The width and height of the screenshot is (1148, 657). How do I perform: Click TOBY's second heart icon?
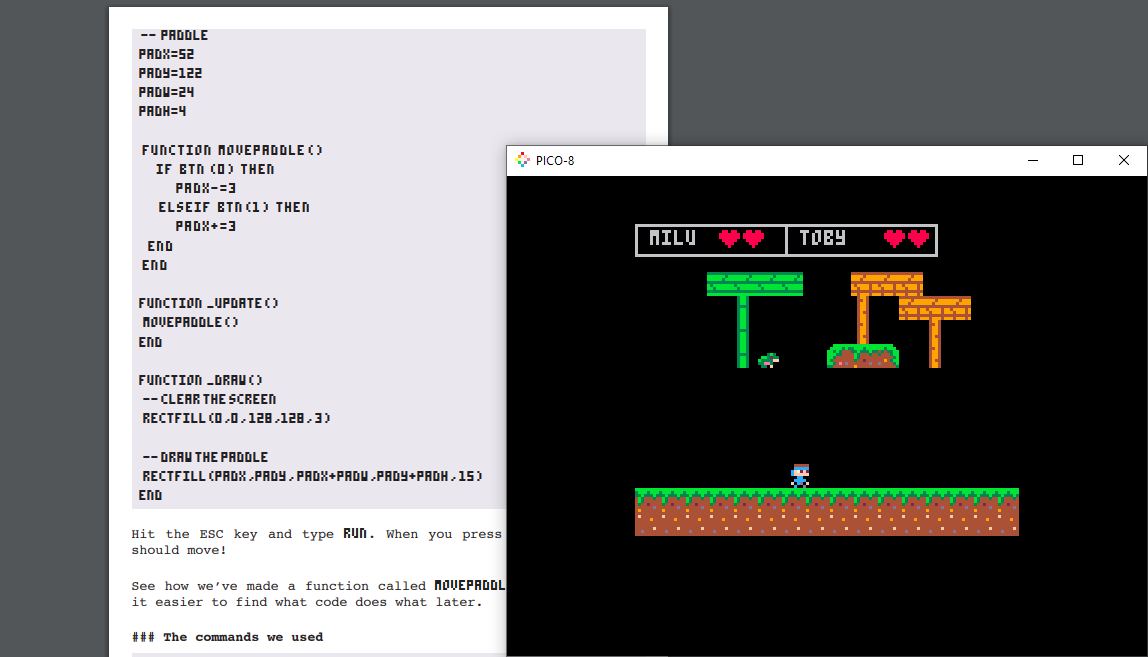918,238
